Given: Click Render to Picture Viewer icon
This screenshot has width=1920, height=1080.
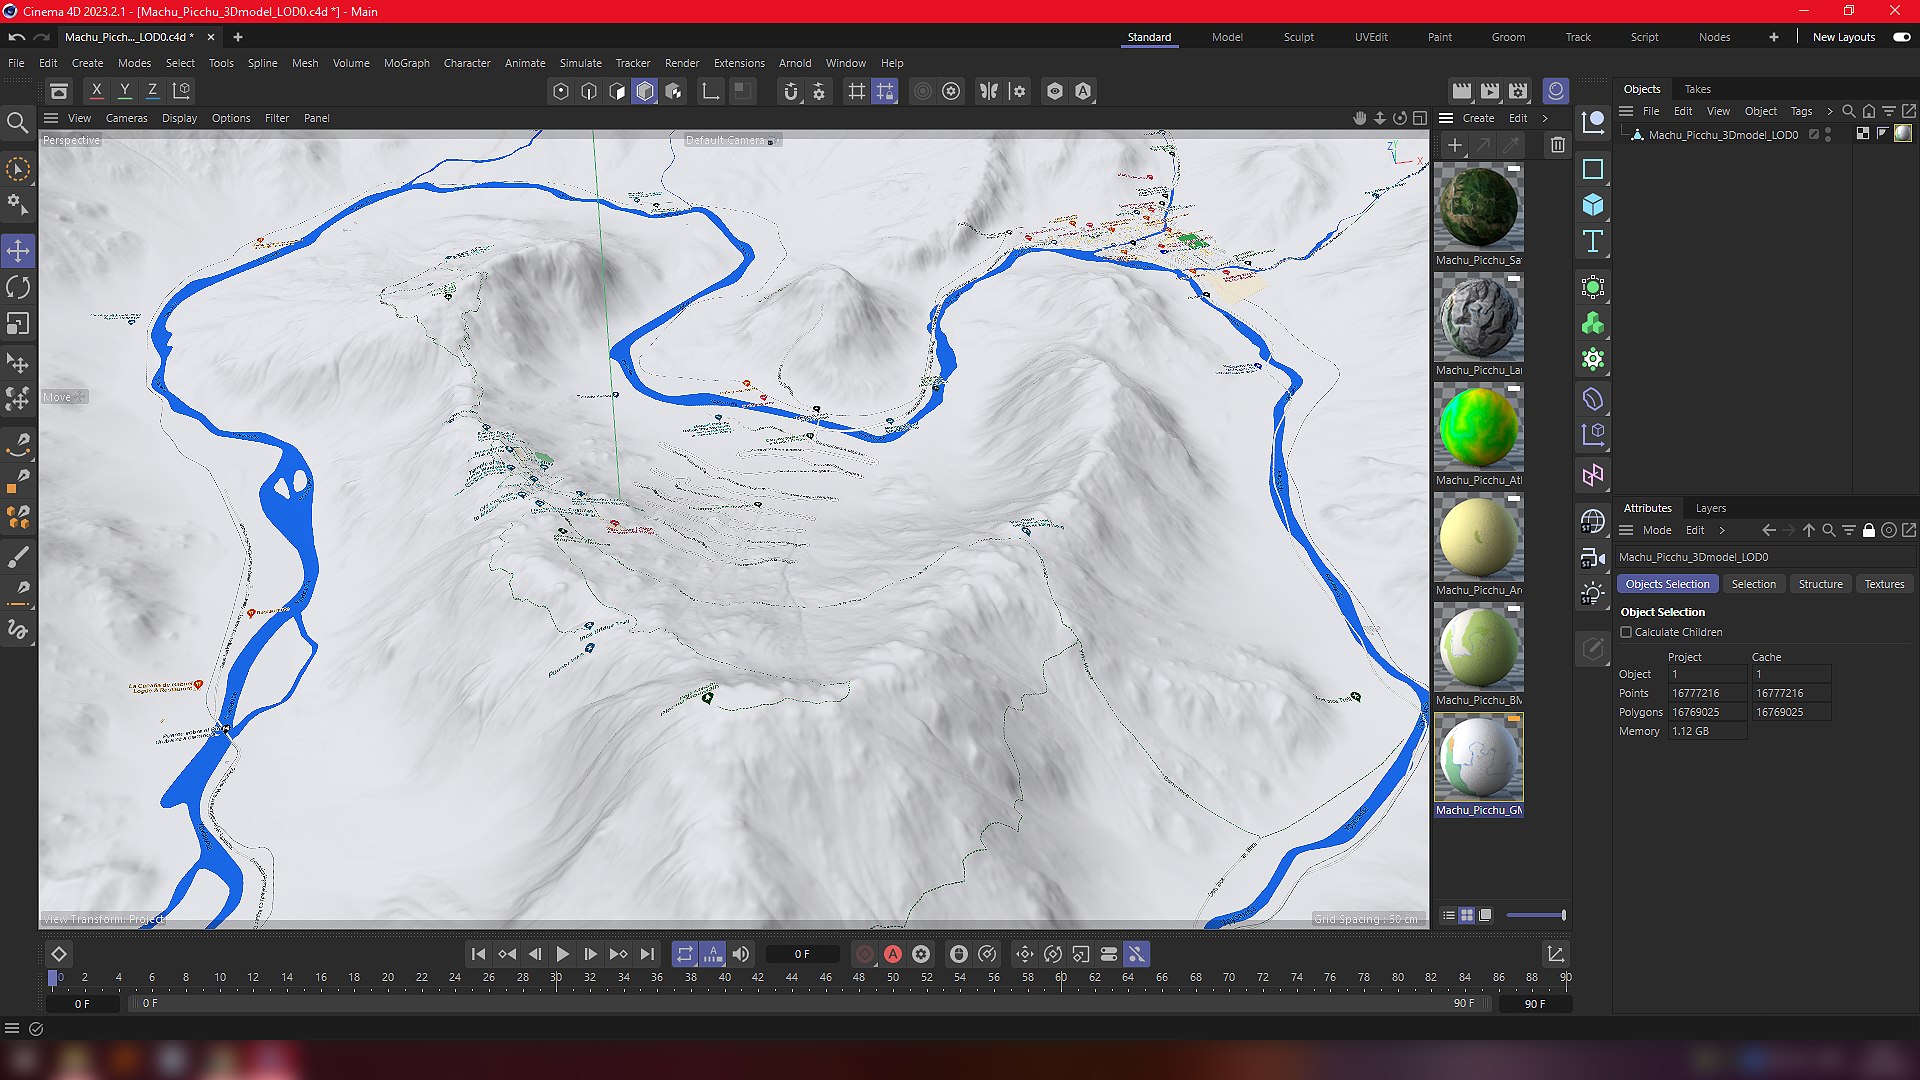Looking at the screenshot, I should [1490, 91].
